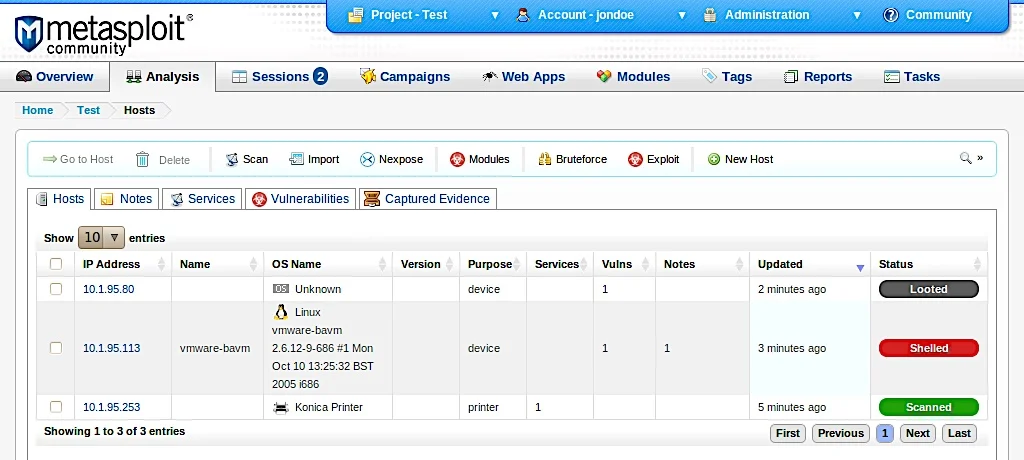Click the Last pagination button

coord(959,433)
